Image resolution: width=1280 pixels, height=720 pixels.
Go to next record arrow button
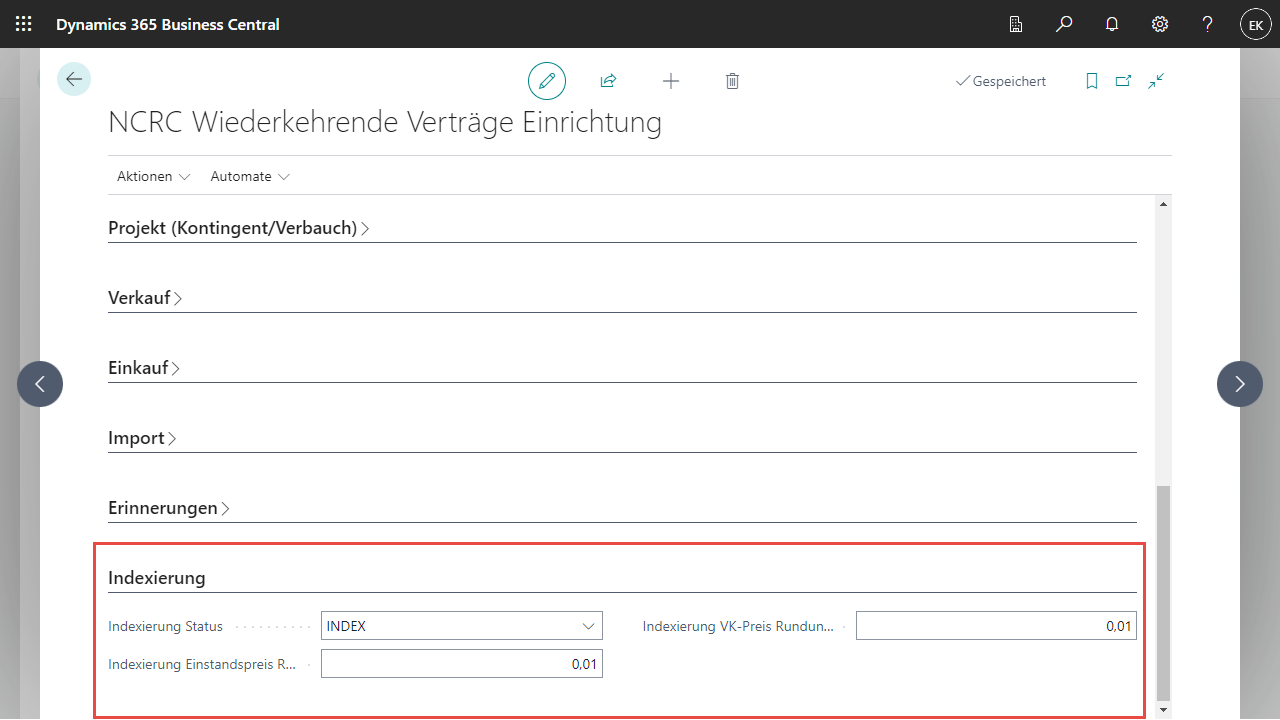[x=1240, y=384]
